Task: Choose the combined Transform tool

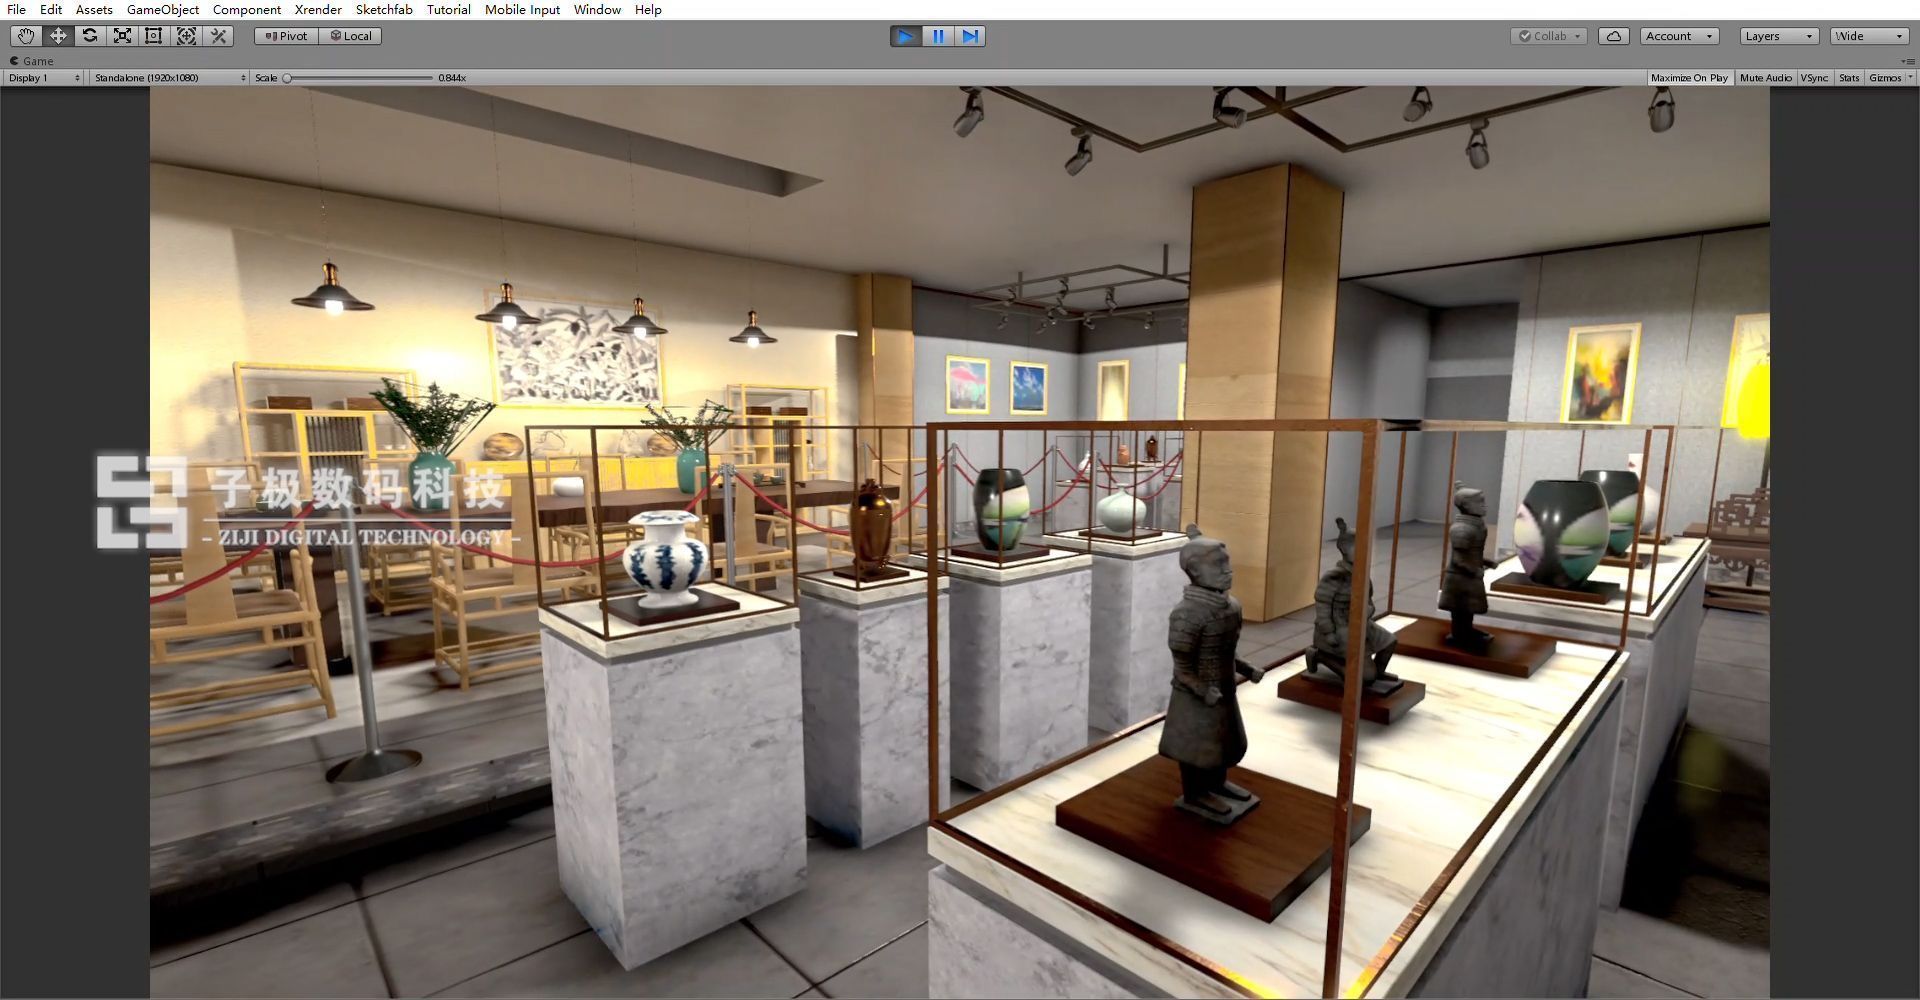Action: [x=187, y=36]
